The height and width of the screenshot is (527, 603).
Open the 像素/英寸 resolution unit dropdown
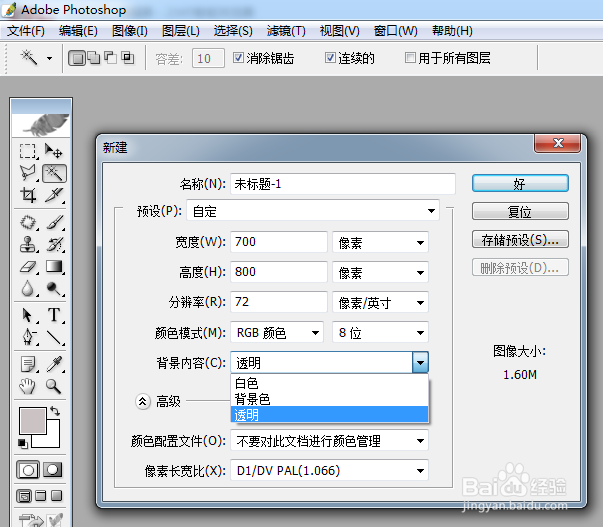click(x=380, y=302)
